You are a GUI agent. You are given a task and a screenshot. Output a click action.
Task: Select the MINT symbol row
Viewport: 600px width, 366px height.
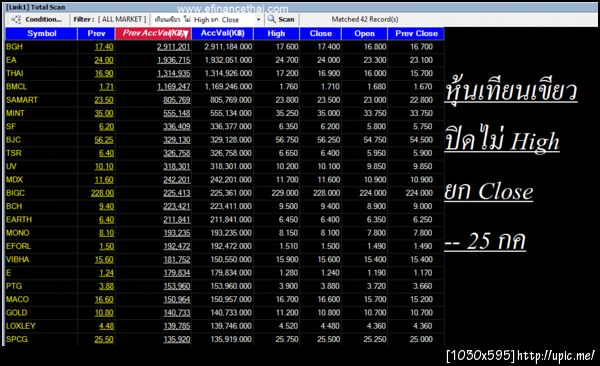(225, 113)
